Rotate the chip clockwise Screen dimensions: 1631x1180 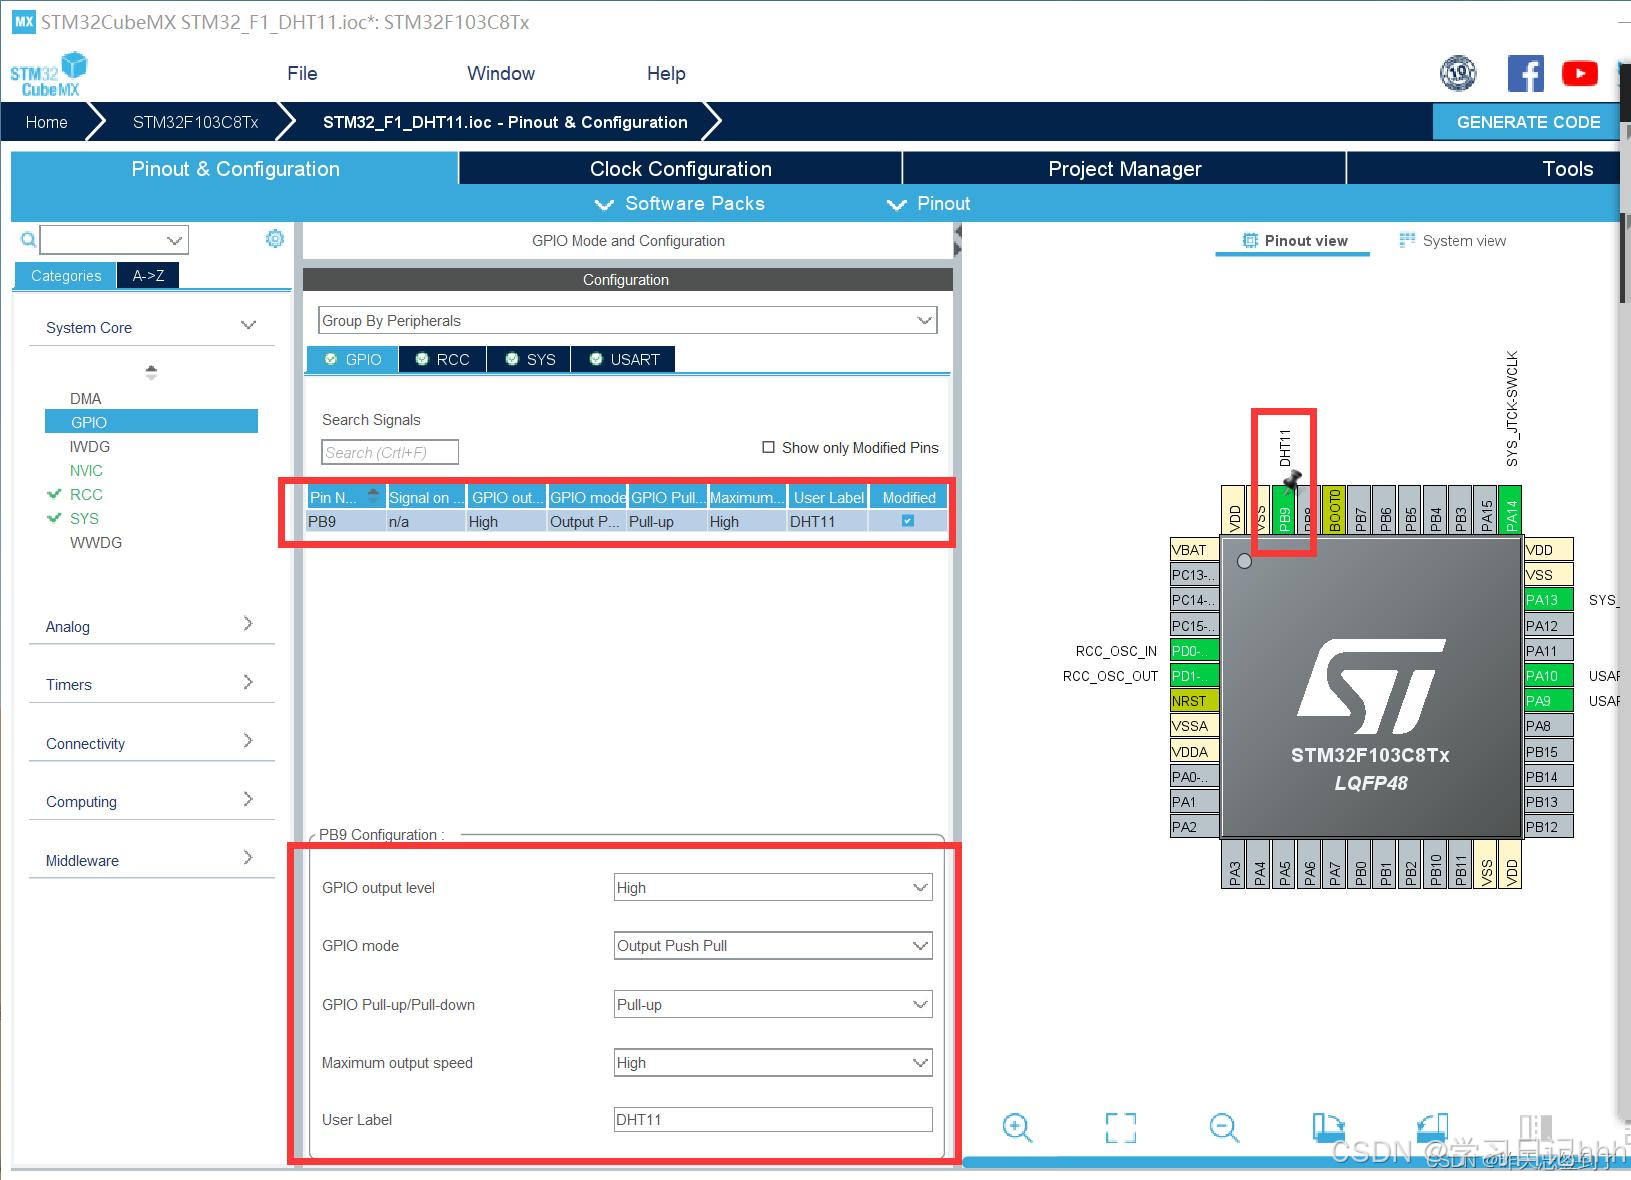1328,1128
